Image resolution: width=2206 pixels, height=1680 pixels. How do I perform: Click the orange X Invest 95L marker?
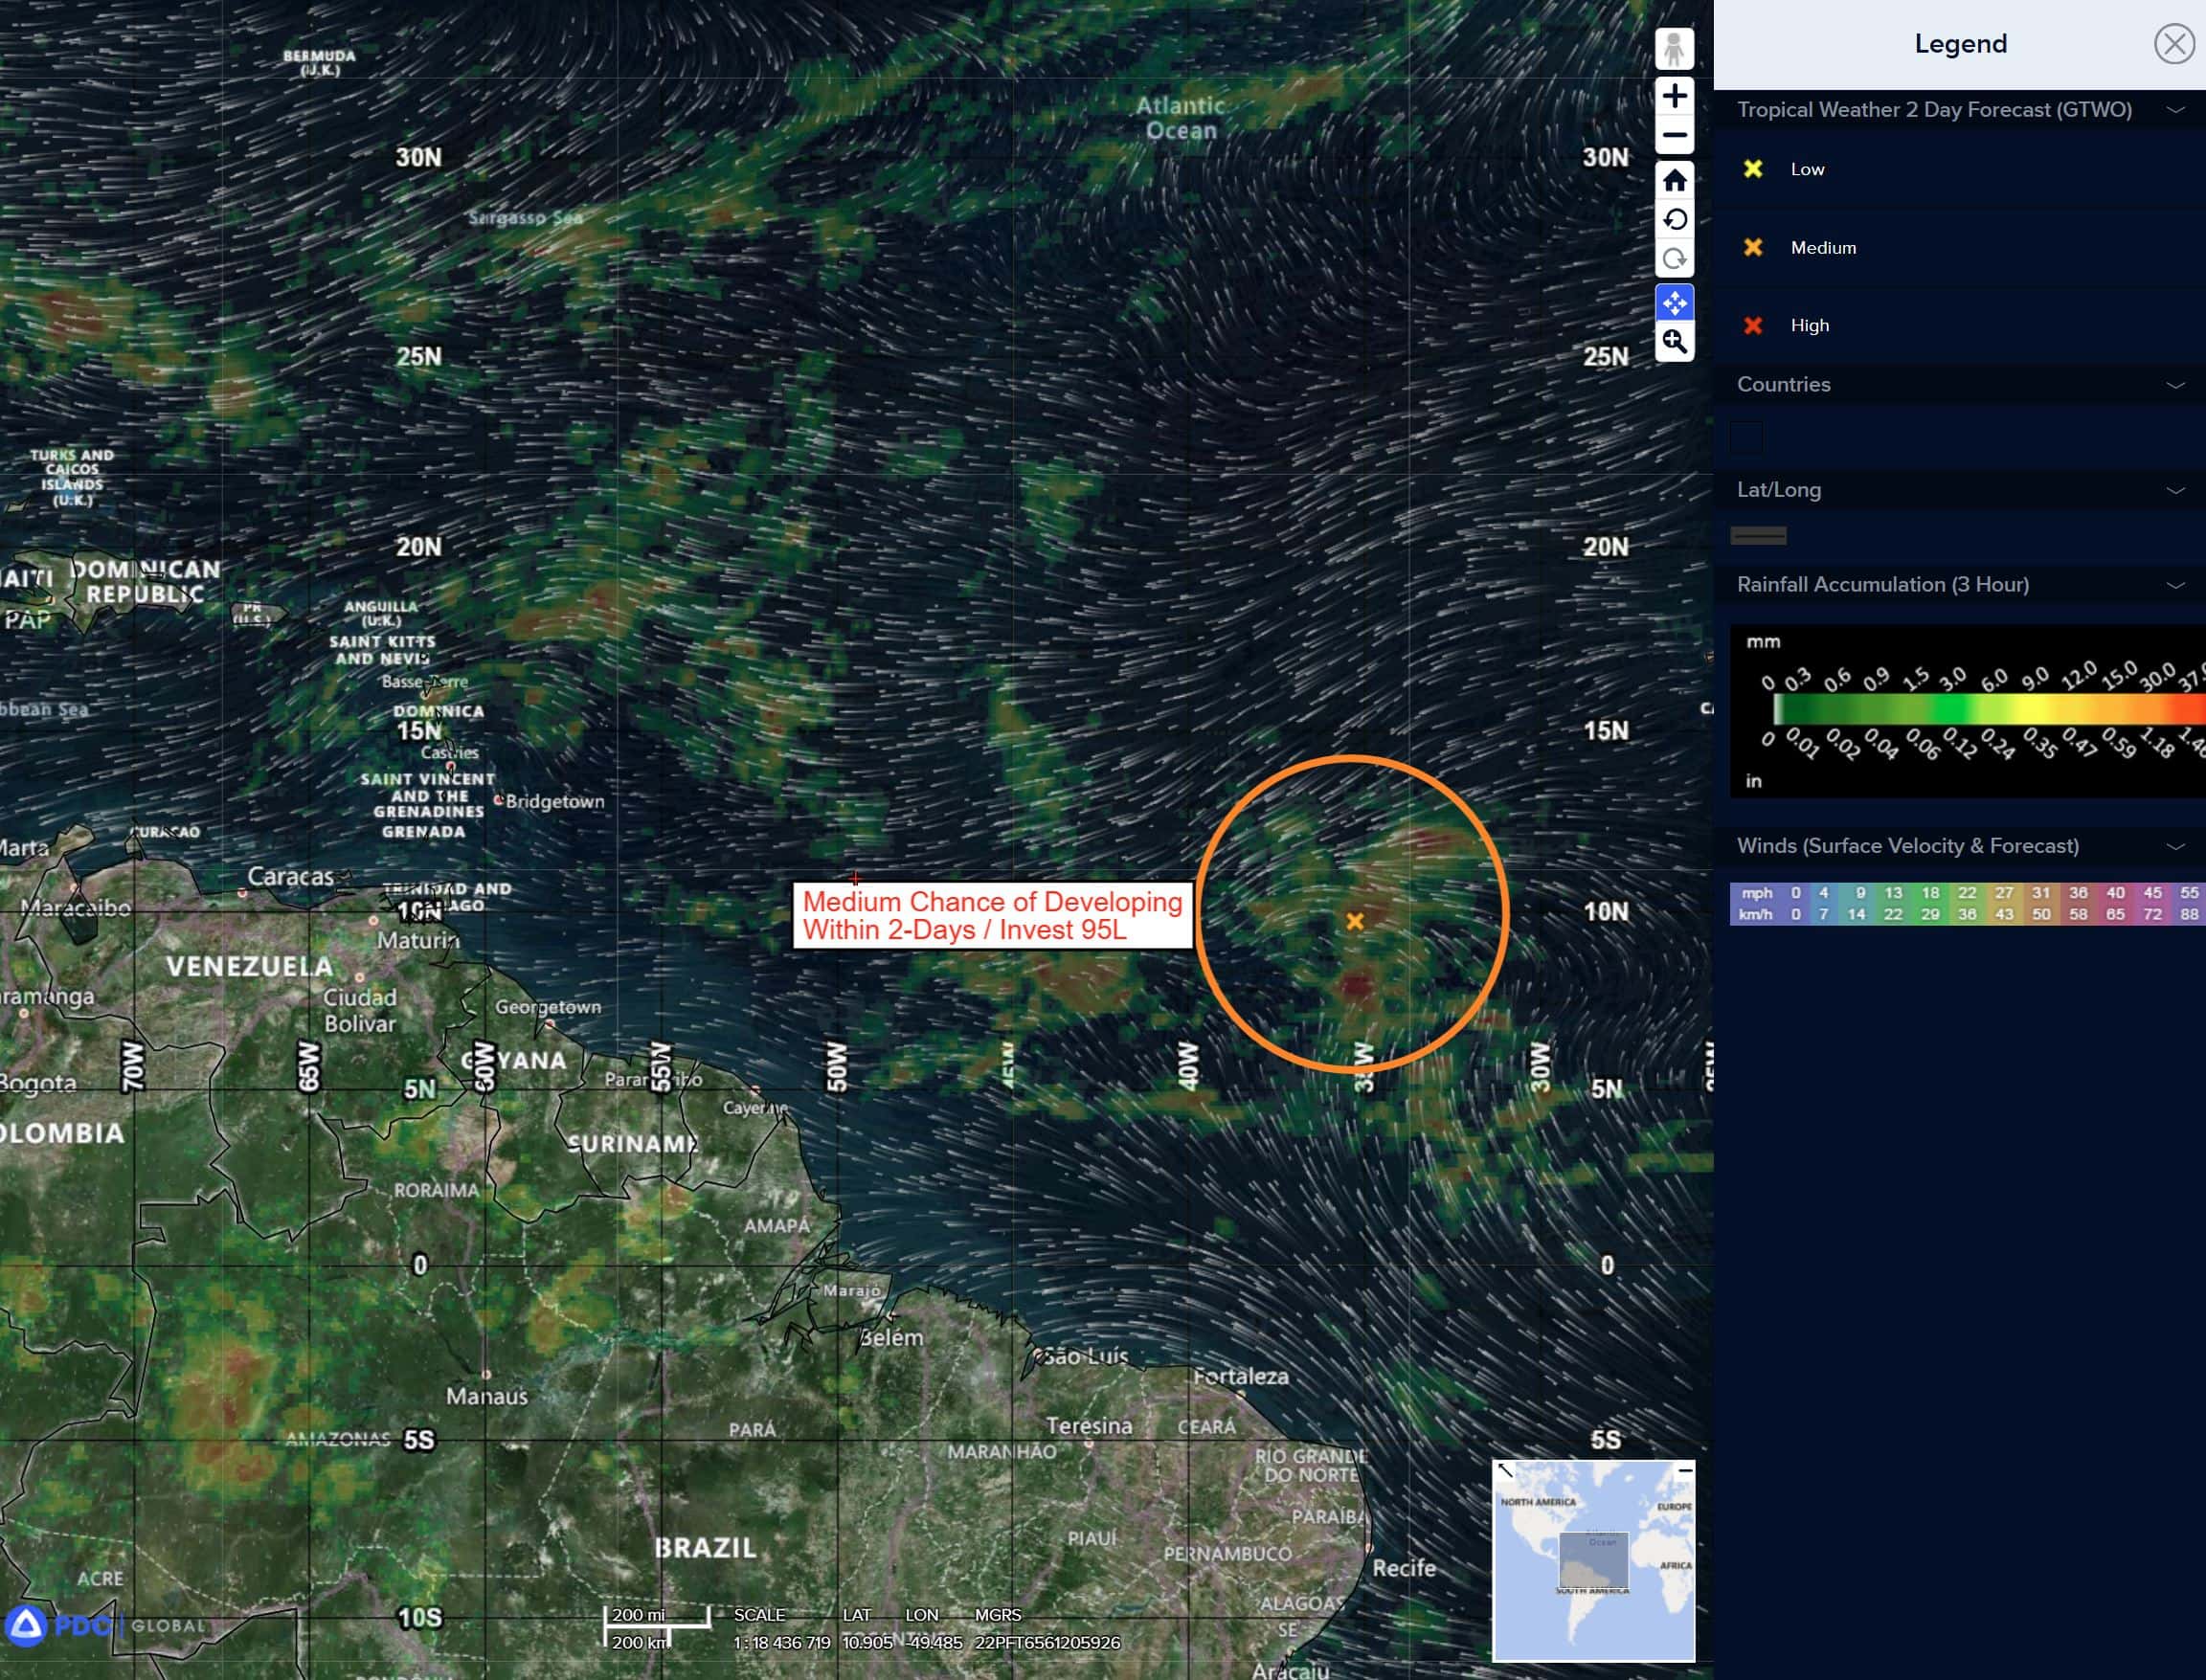[x=1354, y=921]
